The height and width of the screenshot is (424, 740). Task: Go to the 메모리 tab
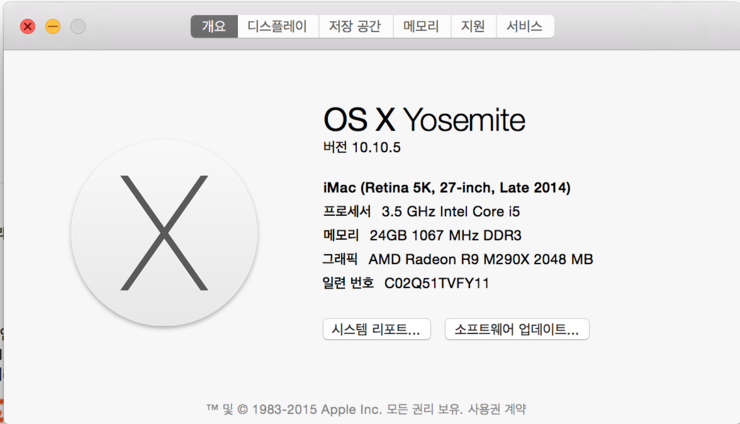pyautogui.click(x=421, y=27)
